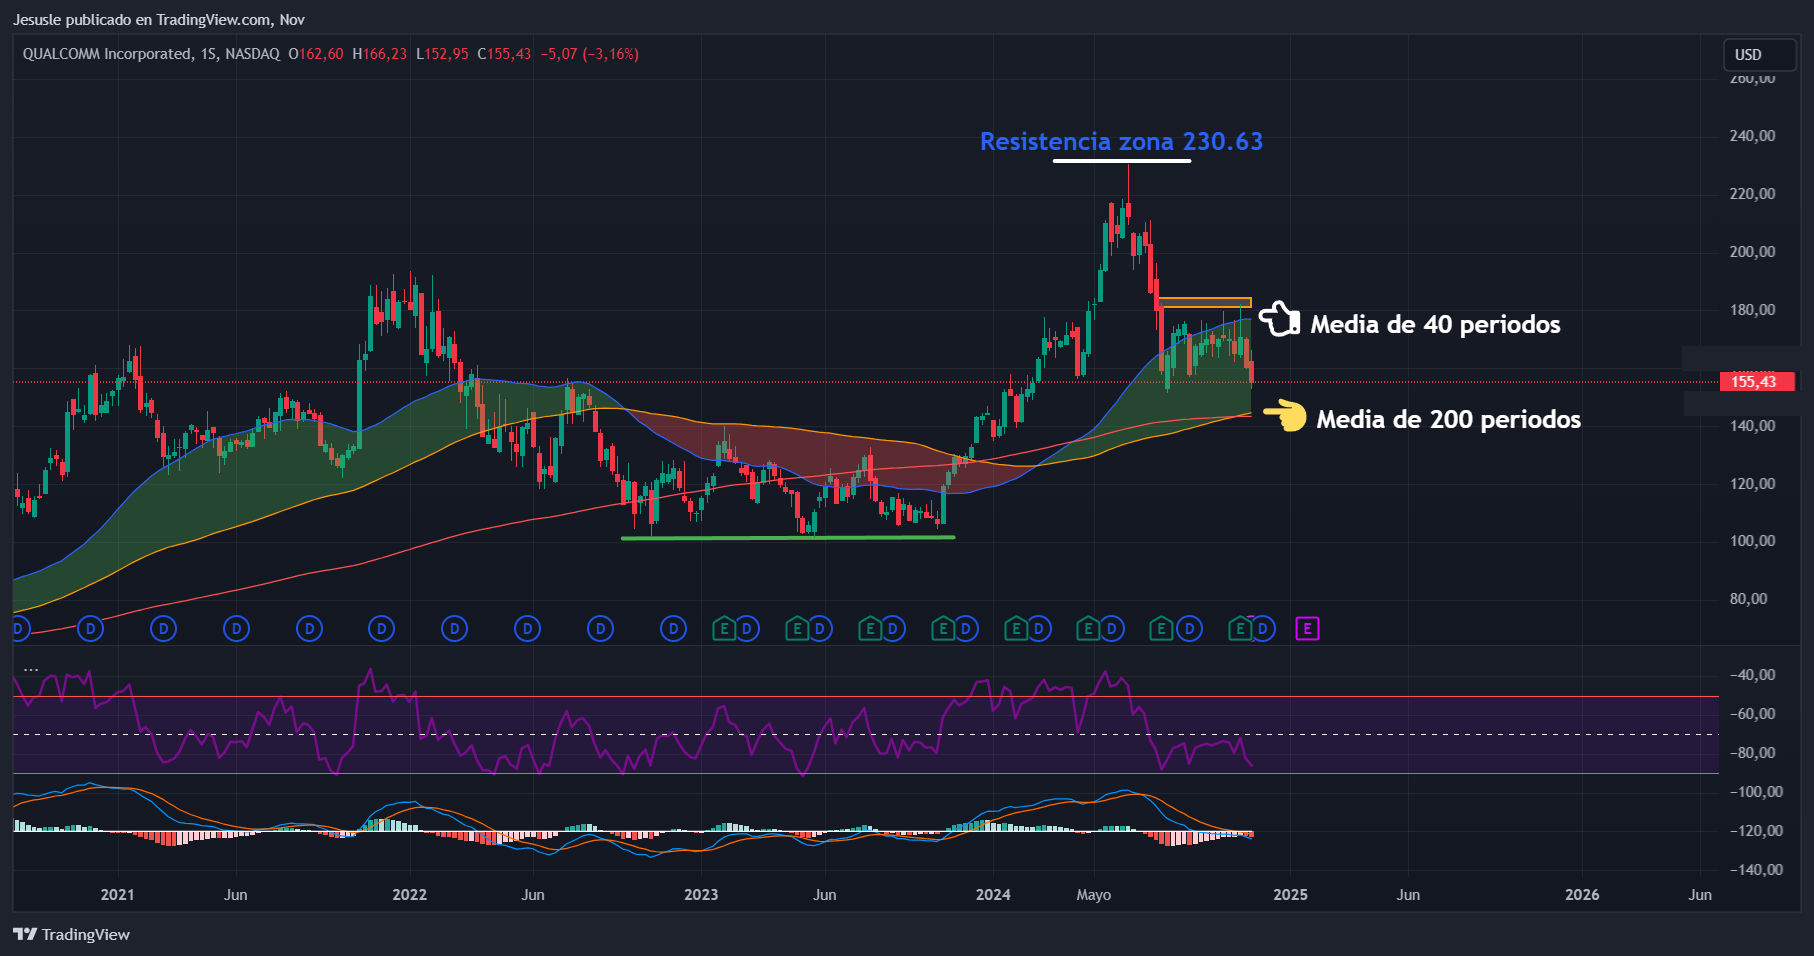Click the Mayo label on the time axis
Viewport: 1814px width, 956px height.
pos(1093,894)
